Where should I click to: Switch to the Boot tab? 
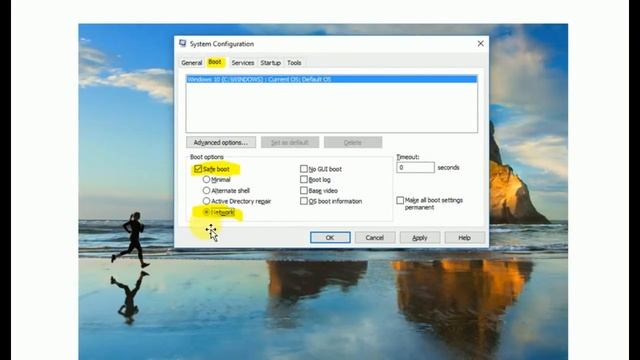click(215, 62)
